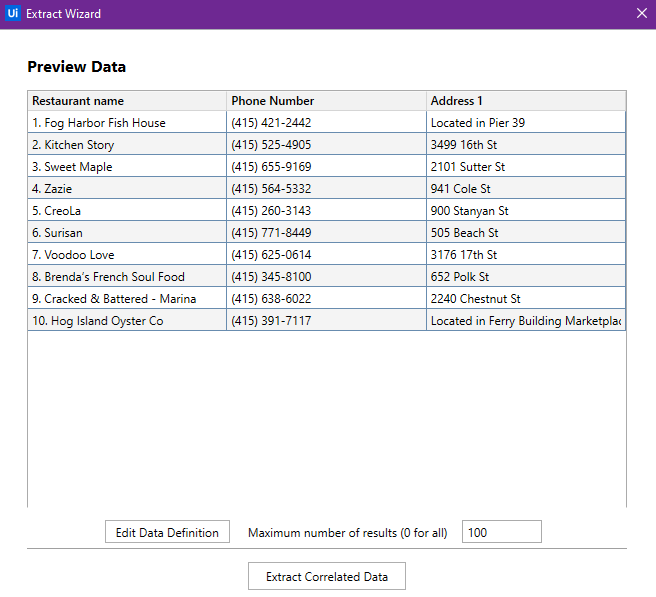The width and height of the screenshot is (656, 597).
Task: Click the UiPath logo icon in title bar
Action: (13, 13)
